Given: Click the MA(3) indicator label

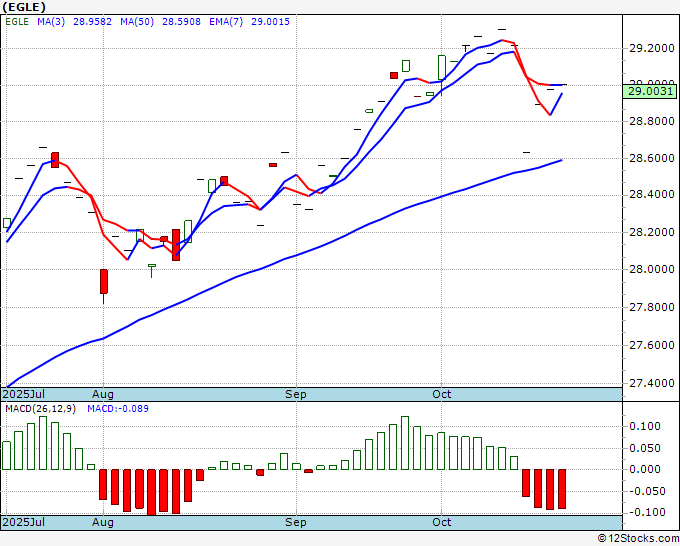Looking at the screenshot, I should click(51, 22).
